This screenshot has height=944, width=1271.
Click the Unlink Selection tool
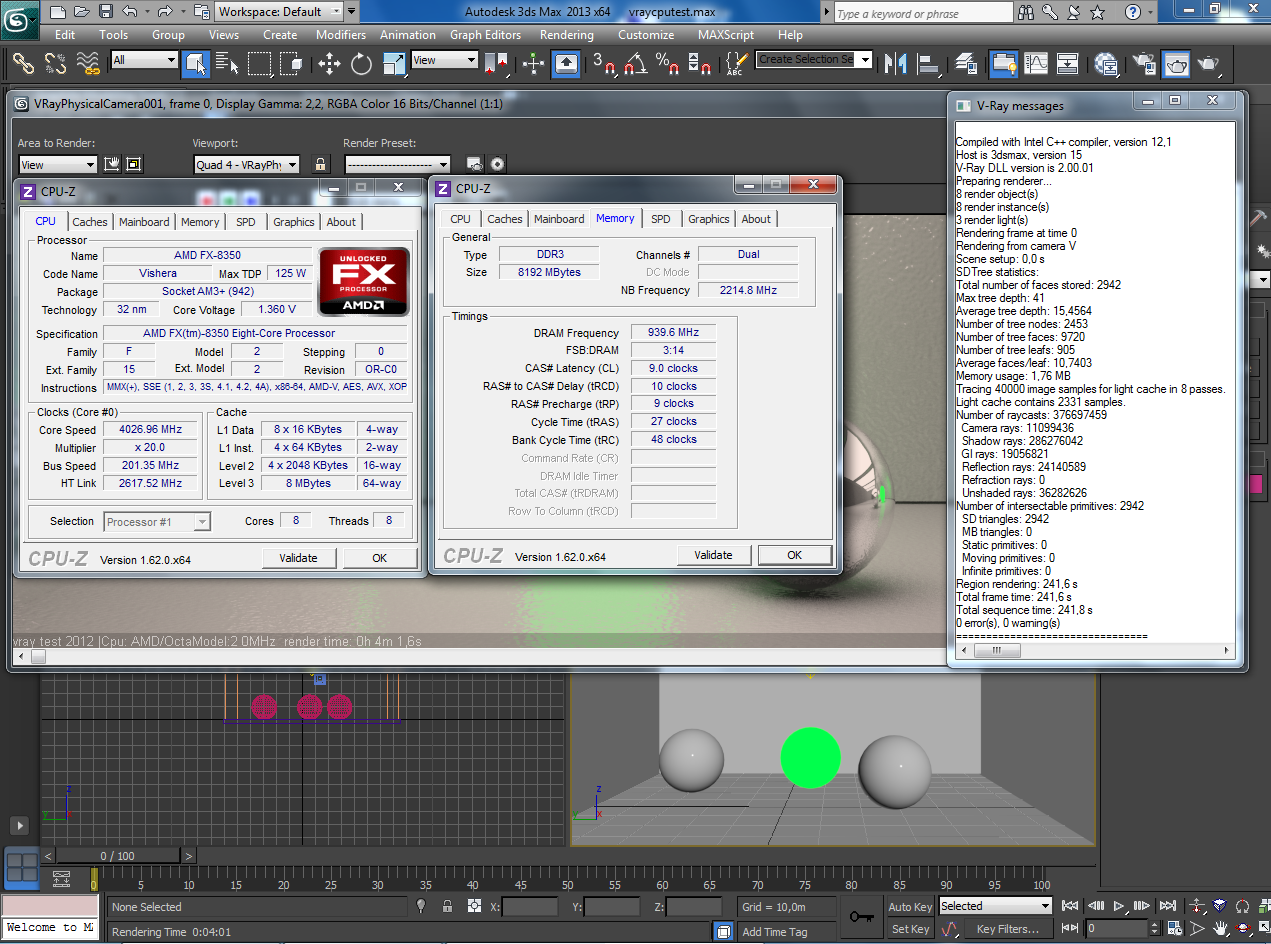point(55,63)
